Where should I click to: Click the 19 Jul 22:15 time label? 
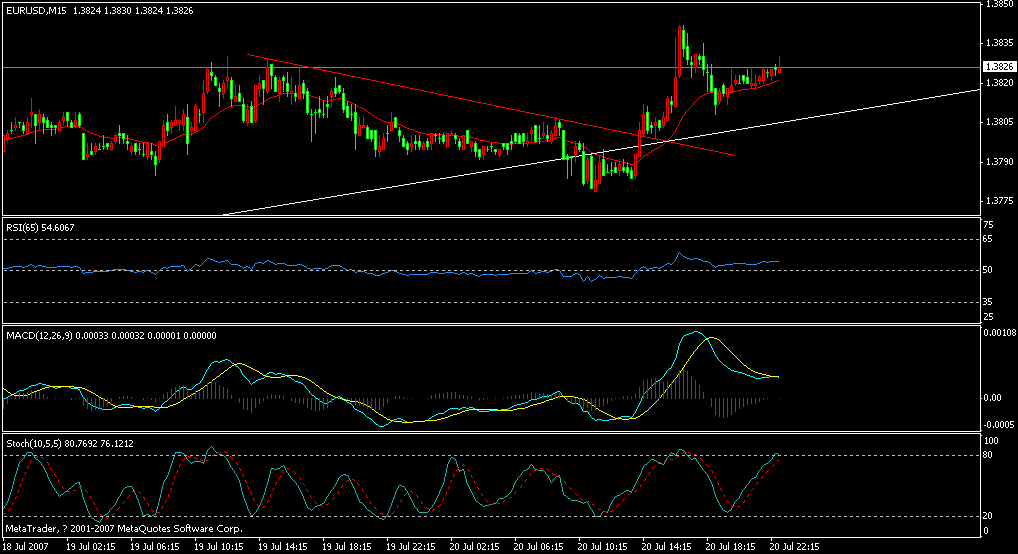tap(411, 547)
